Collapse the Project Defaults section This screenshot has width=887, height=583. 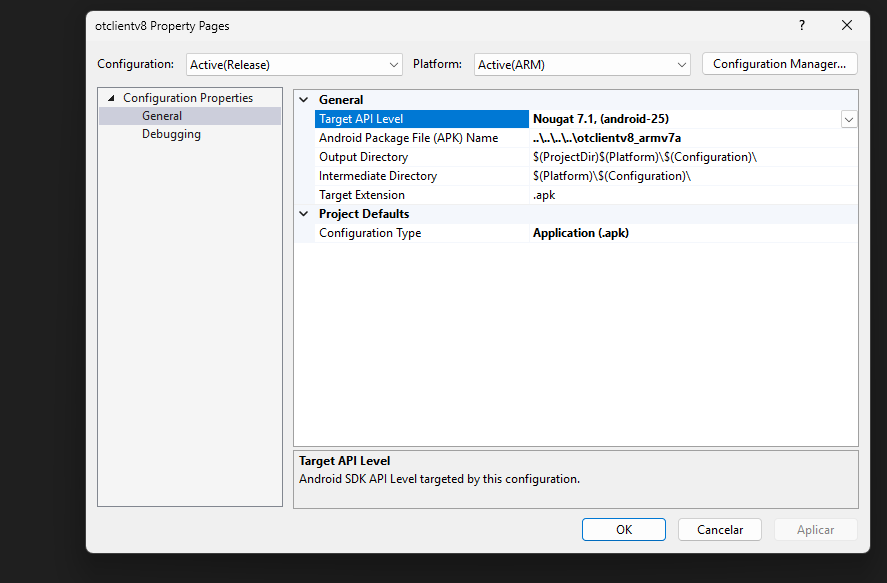click(x=305, y=214)
